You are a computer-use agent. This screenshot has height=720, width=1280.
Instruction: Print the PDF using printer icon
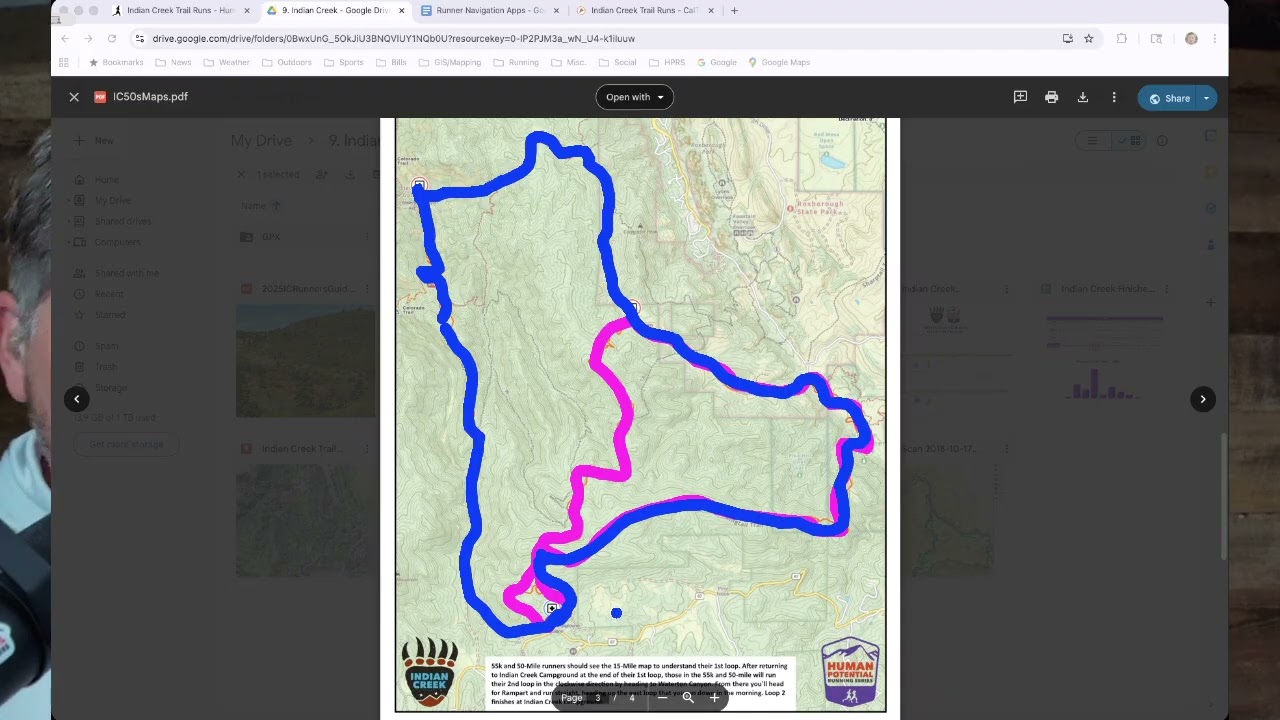1051,97
